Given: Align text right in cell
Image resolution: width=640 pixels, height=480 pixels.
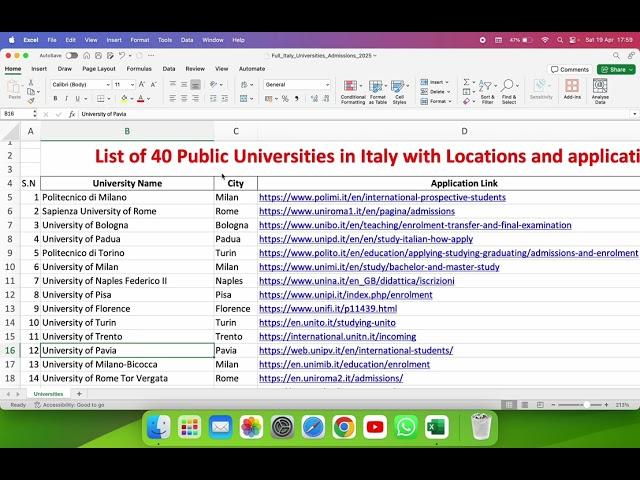Looking at the screenshot, I should tap(196, 98).
